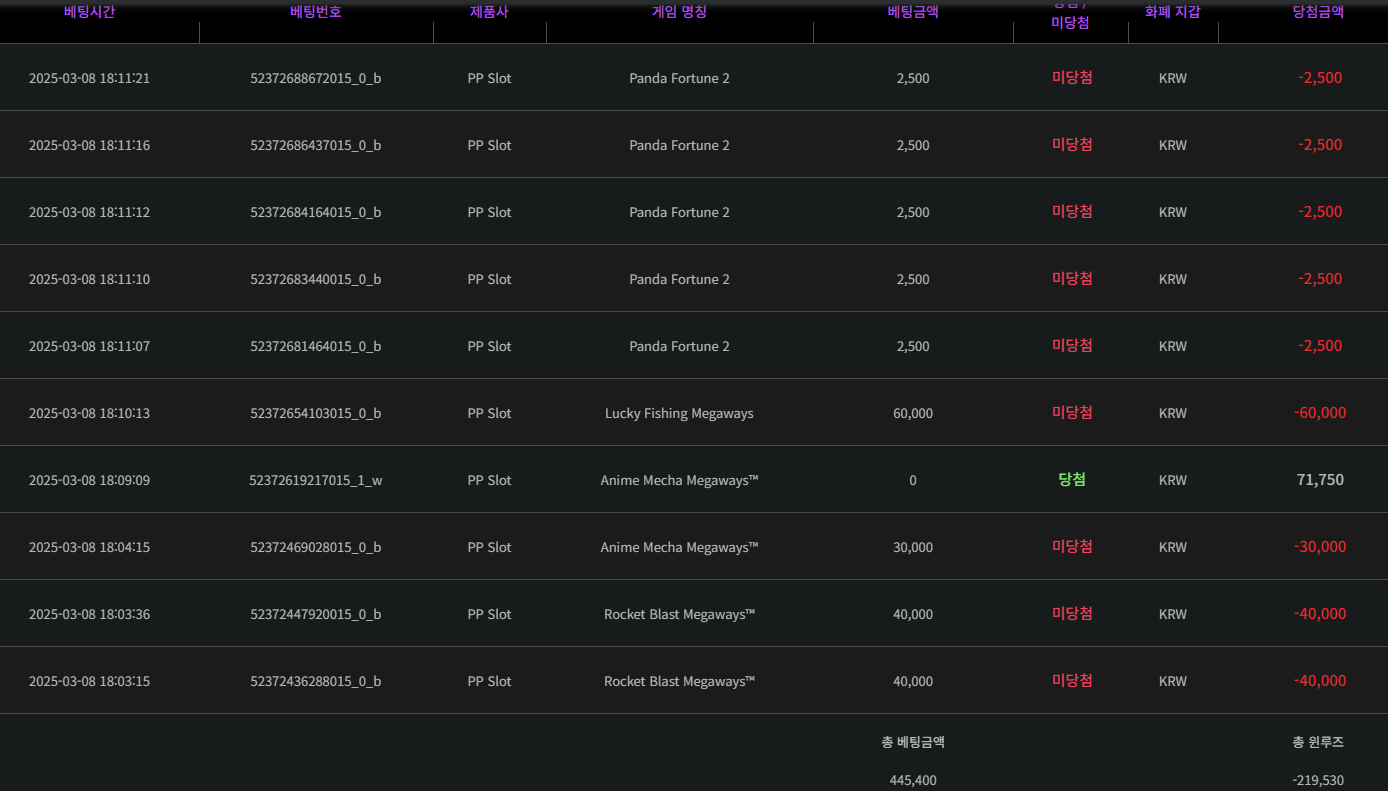The height and width of the screenshot is (791, 1388).
Task: Select the 2,500 bet amount in the 18:11:16 row
Action: pos(913,145)
